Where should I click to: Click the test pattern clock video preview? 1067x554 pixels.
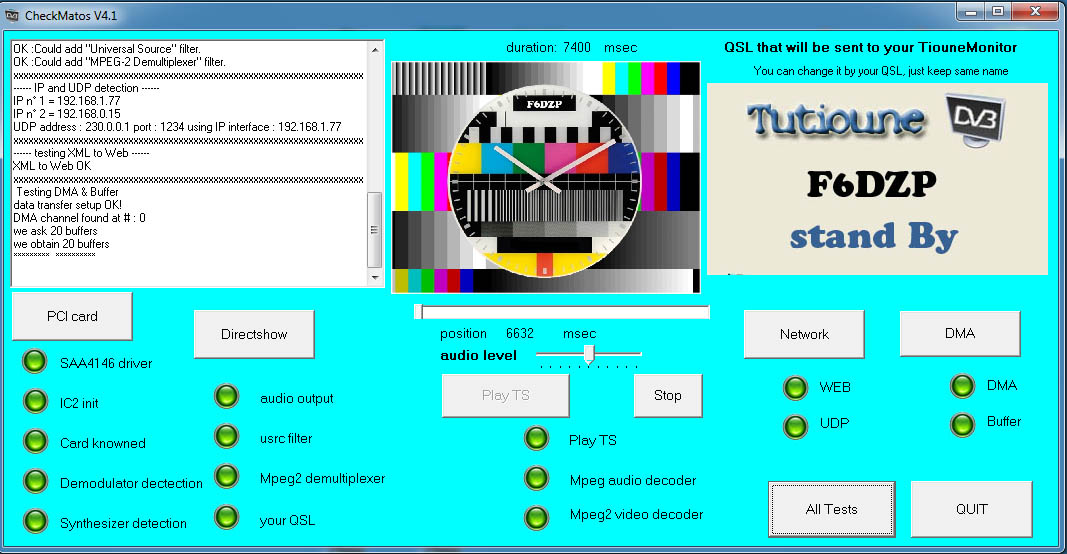click(x=546, y=178)
